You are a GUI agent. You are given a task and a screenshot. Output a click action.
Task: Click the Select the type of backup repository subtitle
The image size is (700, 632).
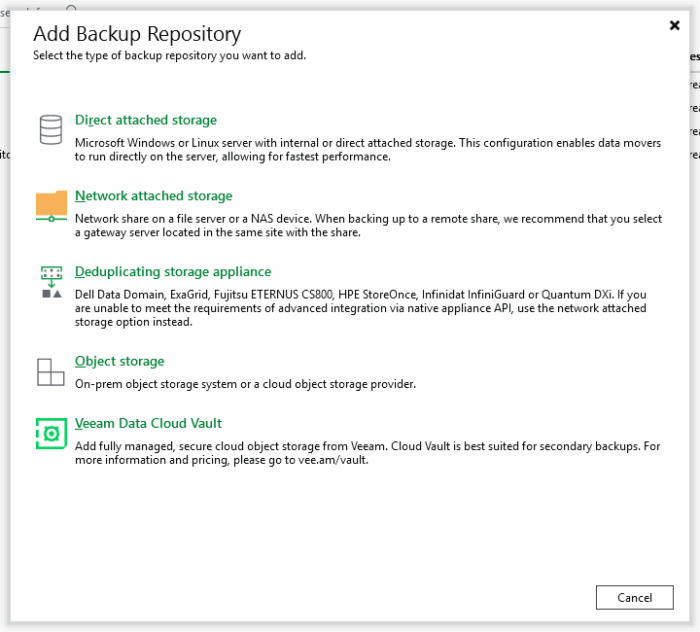pyautogui.click(x=169, y=56)
